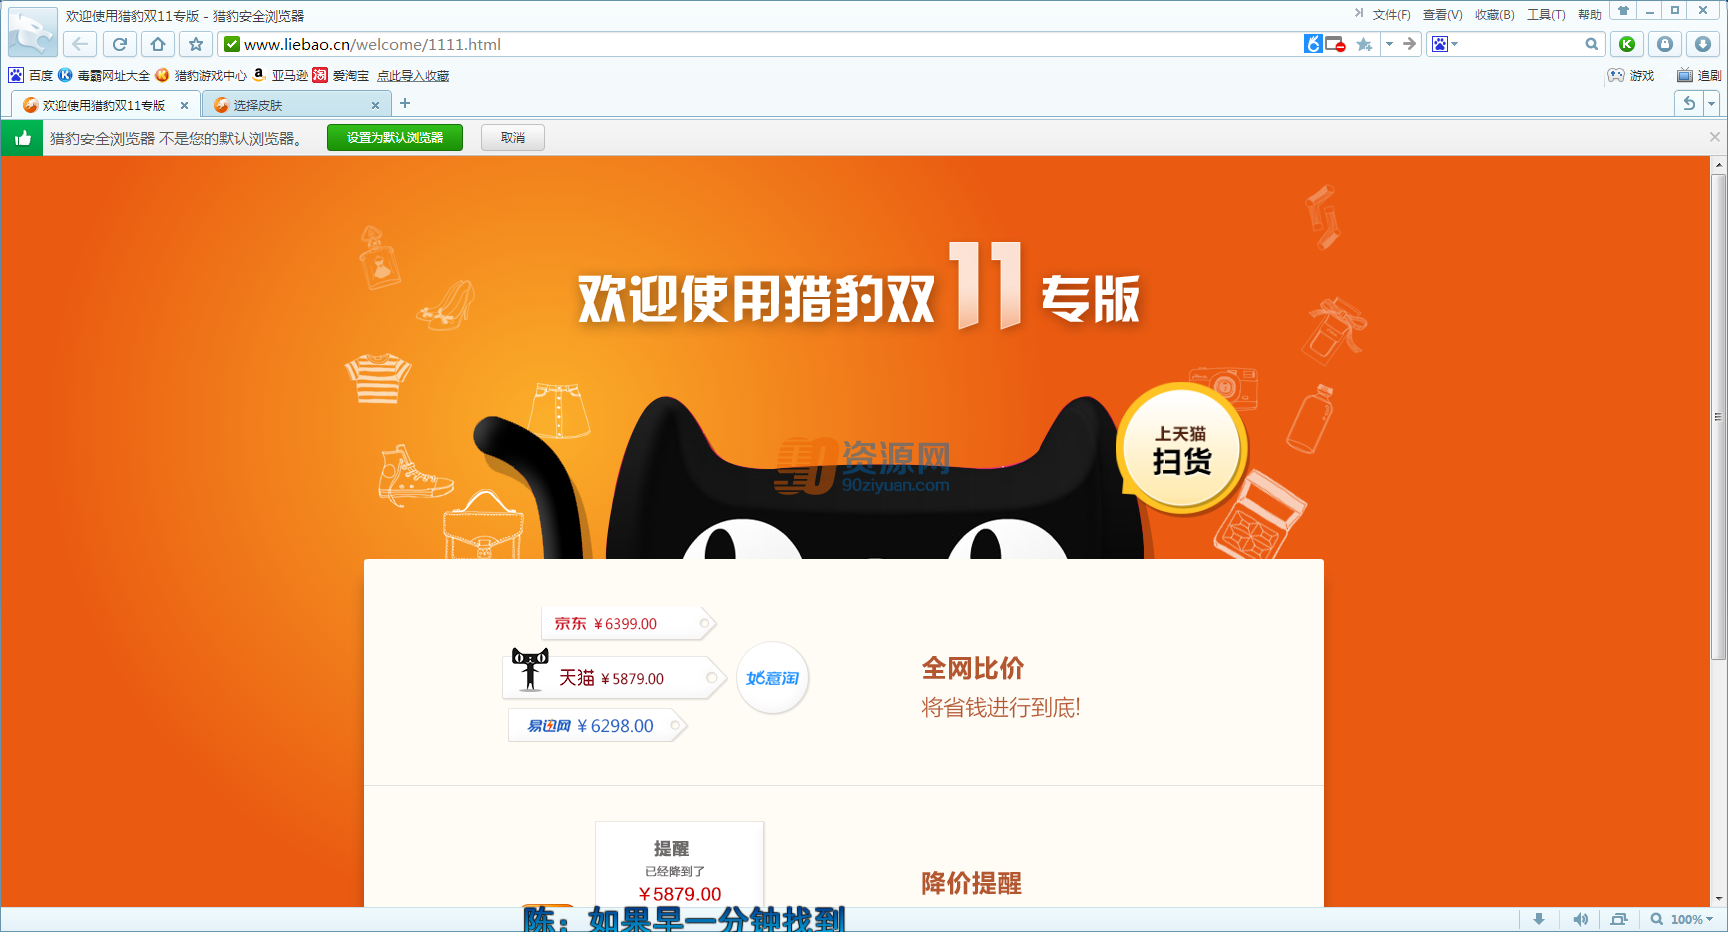Open the 亚马逊 bookmark
Screen dimensions: 1728x932
[280, 75]
